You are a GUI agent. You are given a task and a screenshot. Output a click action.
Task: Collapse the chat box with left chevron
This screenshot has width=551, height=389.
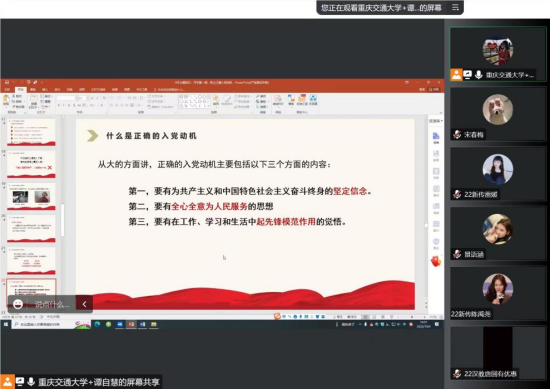(x=84, y=304)
